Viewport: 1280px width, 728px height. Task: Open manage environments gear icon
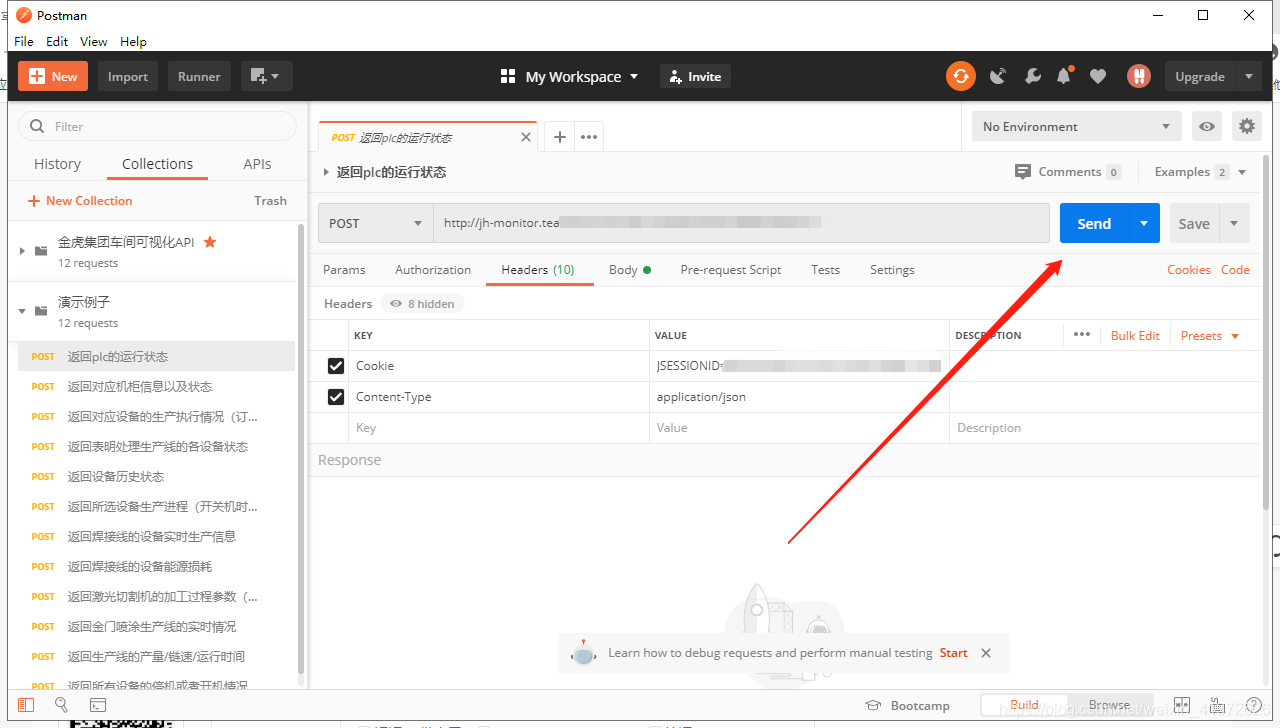1246,126
